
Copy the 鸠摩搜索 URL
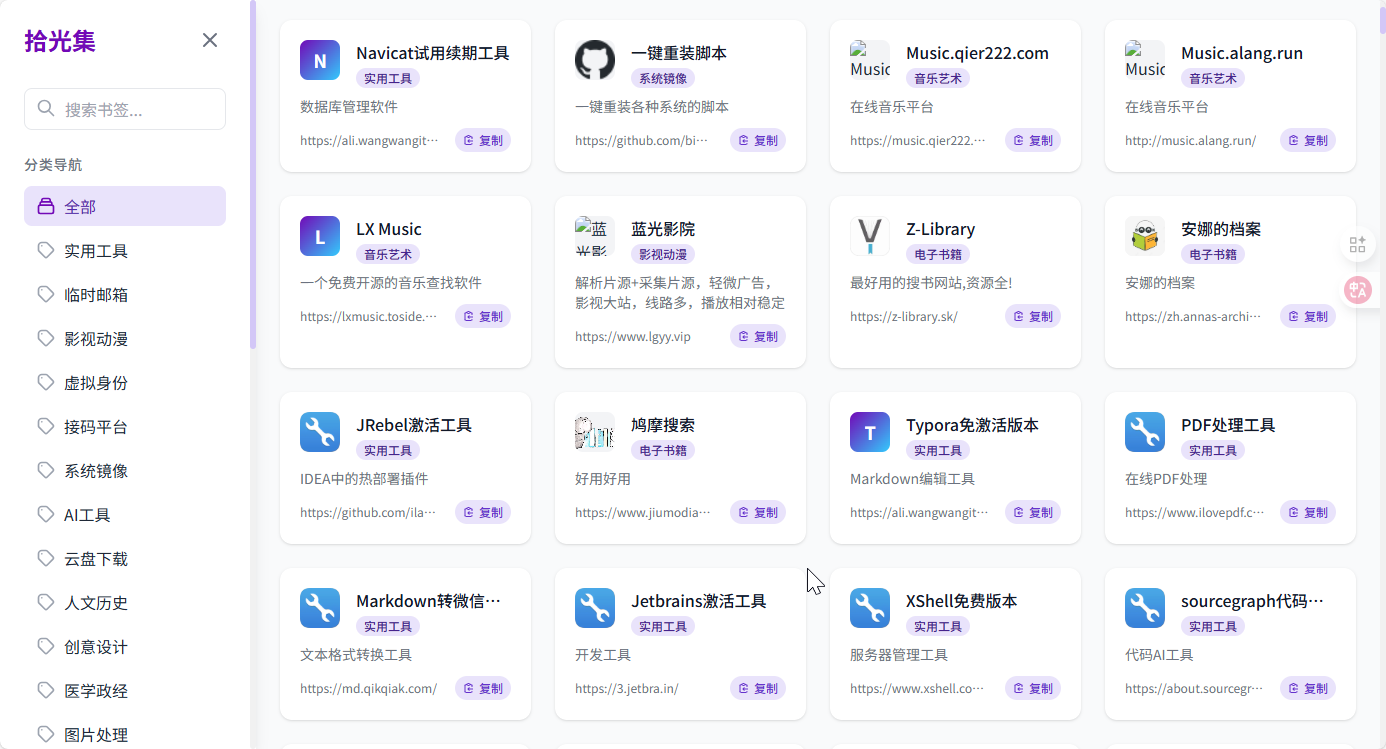(x=758, y=512)
